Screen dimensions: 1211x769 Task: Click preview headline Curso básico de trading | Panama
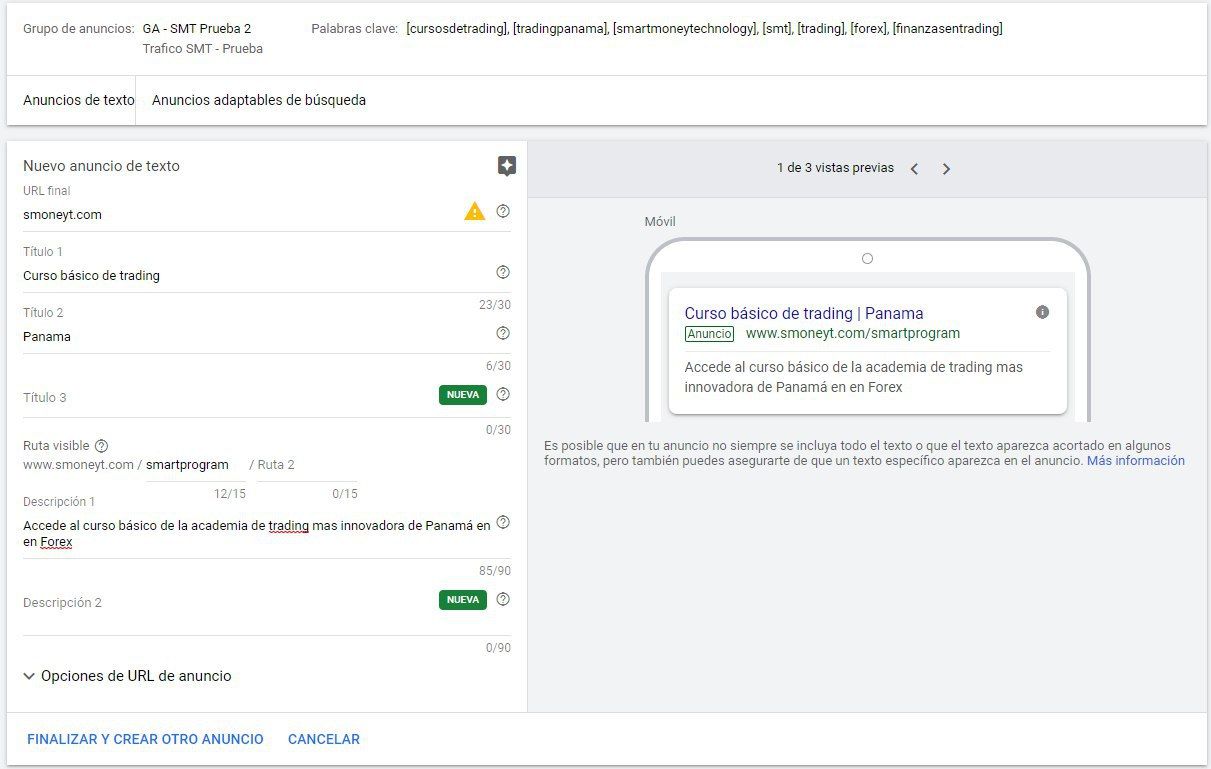(804, 313)
